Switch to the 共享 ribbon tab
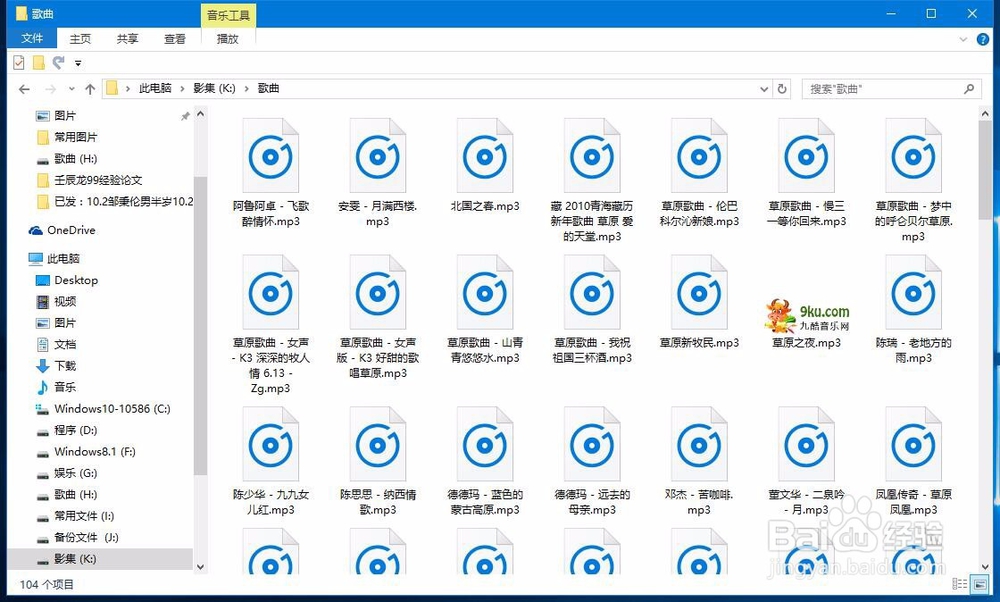1000x602 pixels. point(127,39)
